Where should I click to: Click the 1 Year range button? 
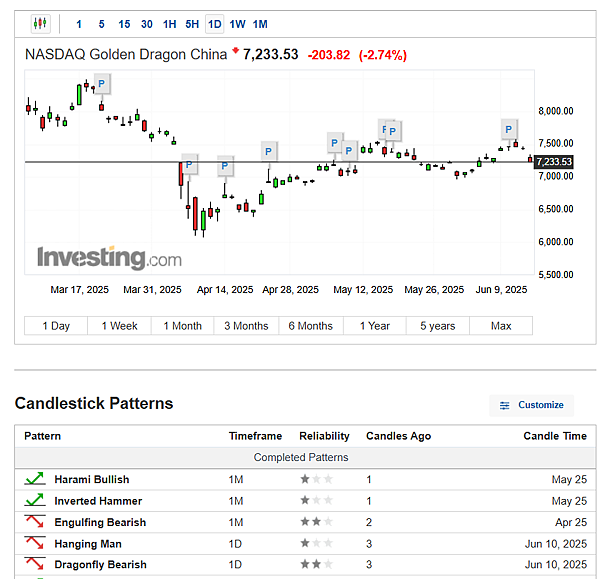[x=375, y=326]
